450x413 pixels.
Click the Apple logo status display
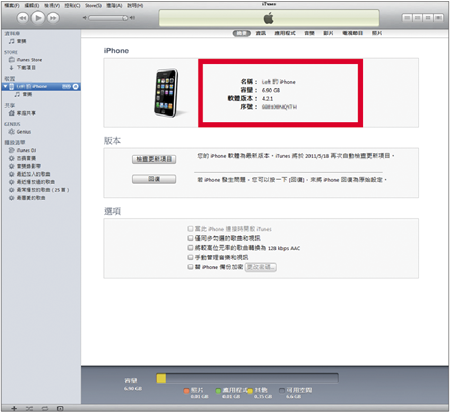(269, 18)
